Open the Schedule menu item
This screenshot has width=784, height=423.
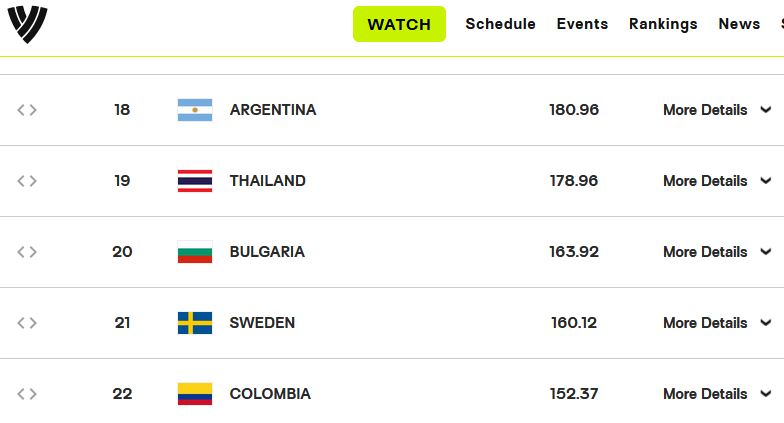click(x=500, y=24)
